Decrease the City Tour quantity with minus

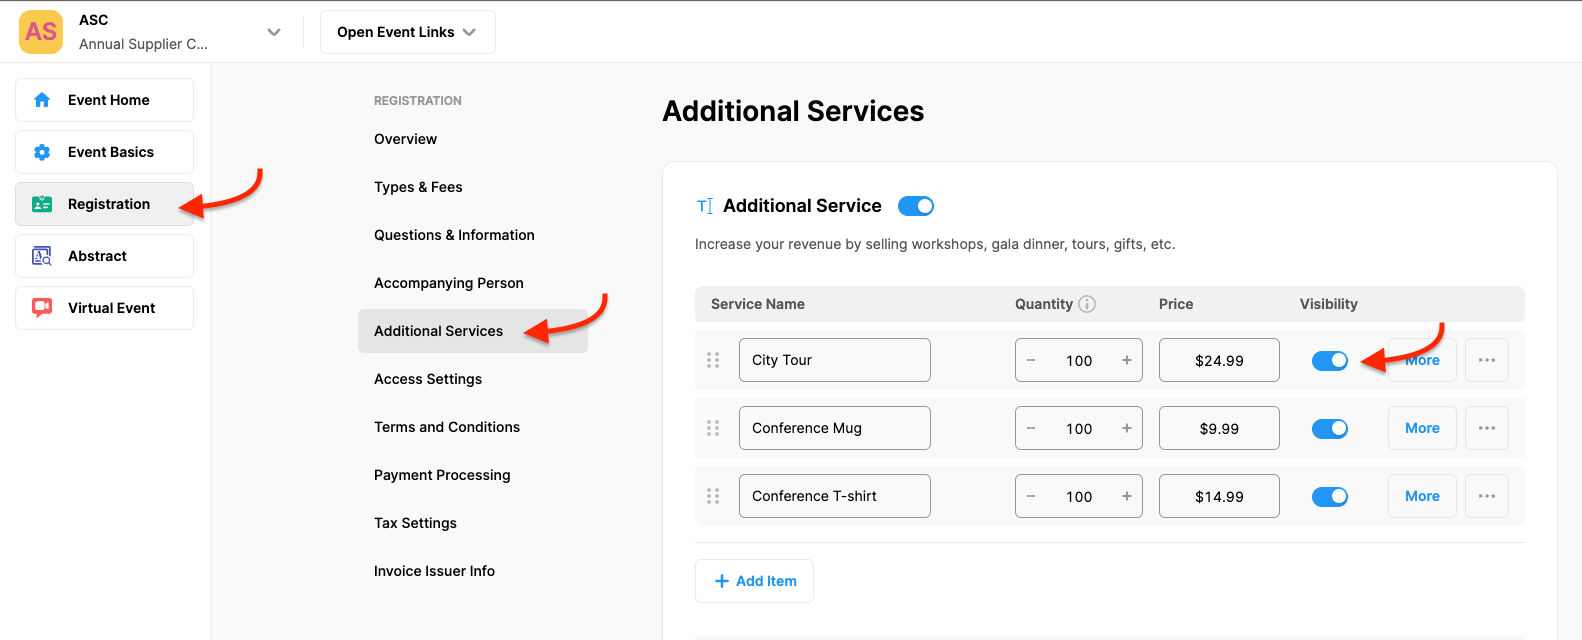[1031, 360]
